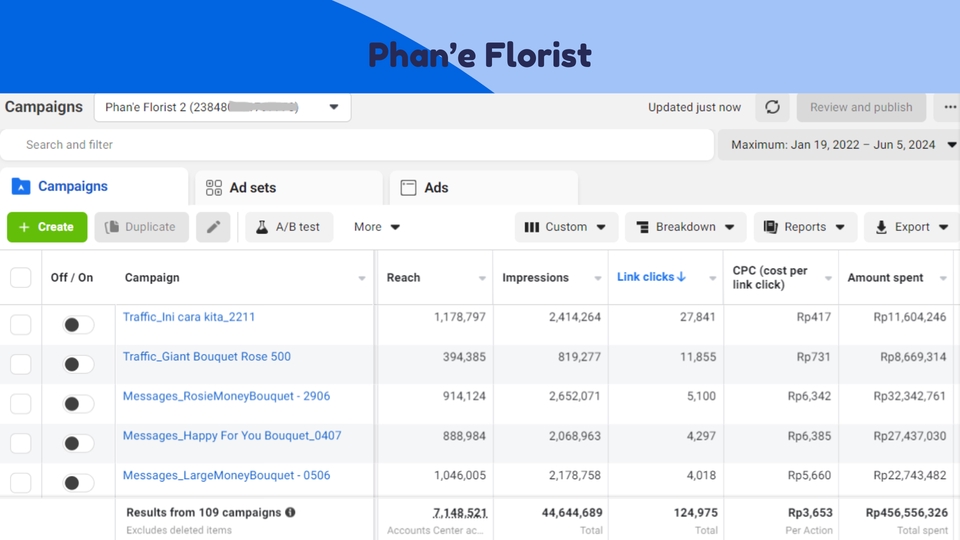
Task: Click the Search and filter field
Action: click(x=357, y=145)
